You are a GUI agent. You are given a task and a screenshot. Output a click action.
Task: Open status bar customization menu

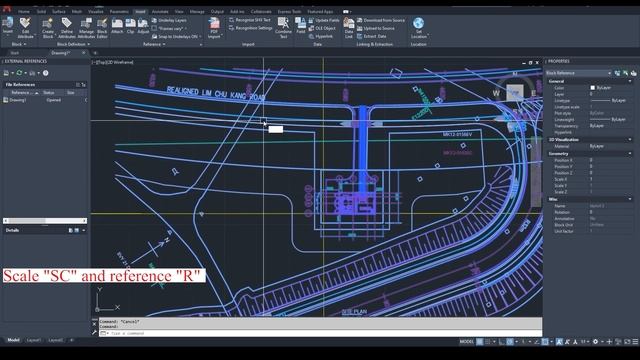635,342
